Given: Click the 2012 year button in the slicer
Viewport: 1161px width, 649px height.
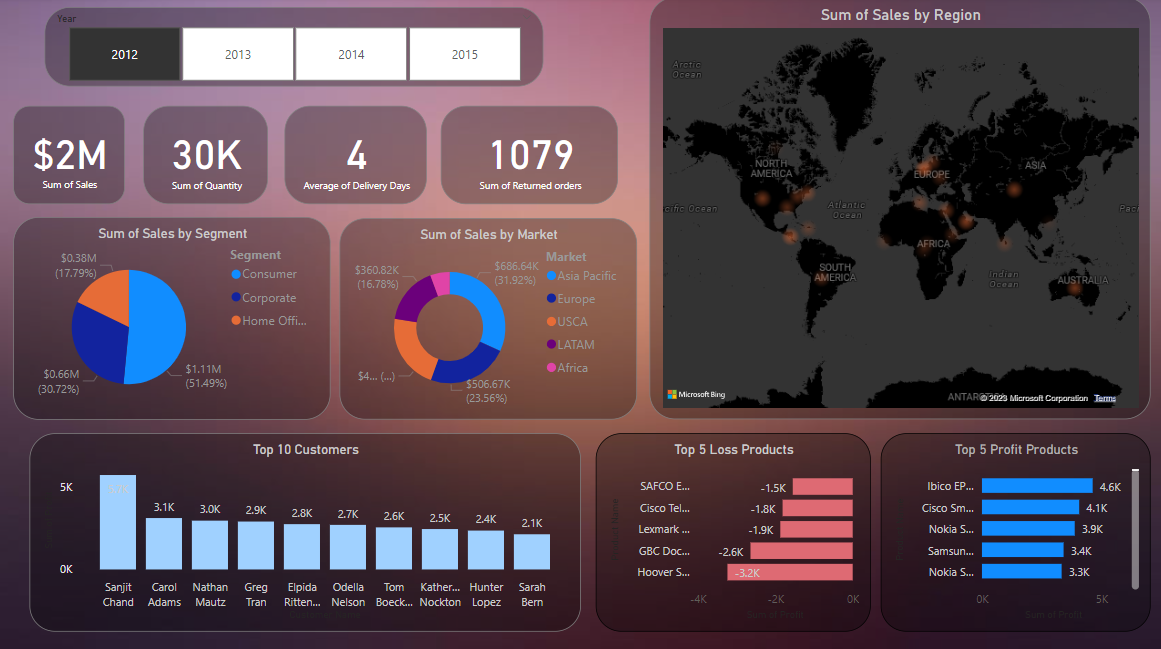Looking at the screenshot, I should (x=124, y=53).
